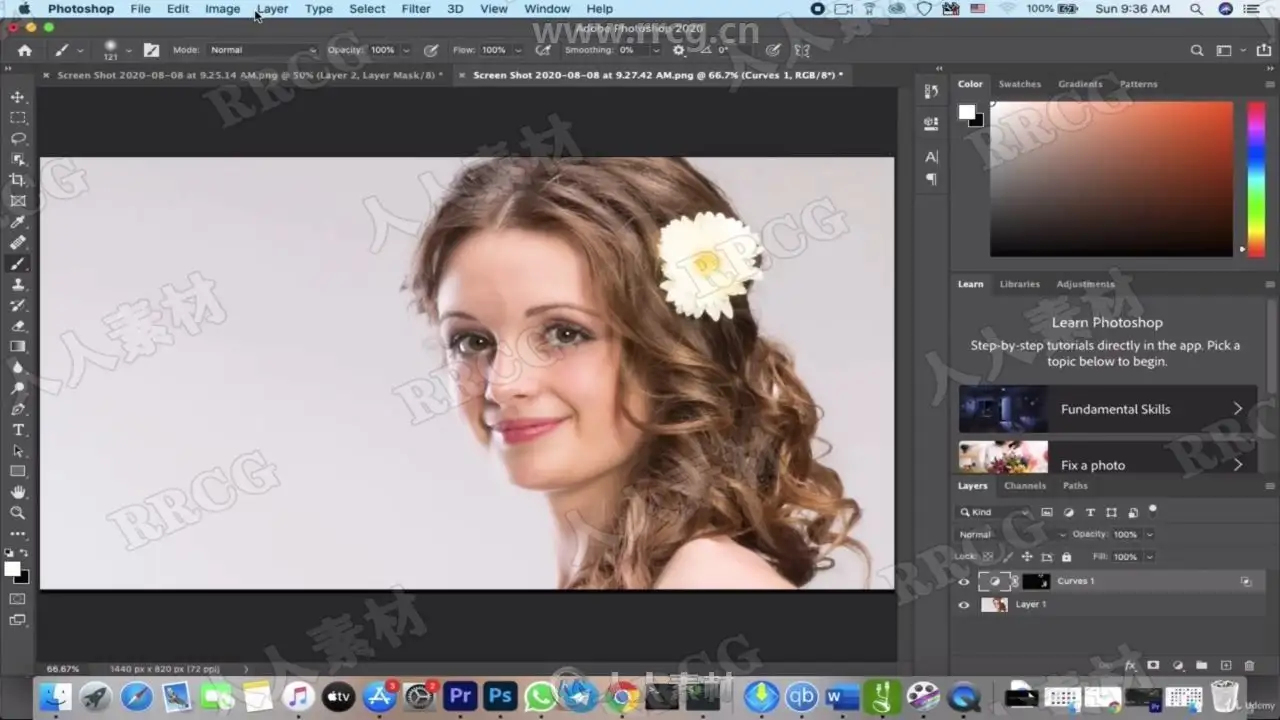
Task: Select the Hand tool
Action: click(18, 492)
